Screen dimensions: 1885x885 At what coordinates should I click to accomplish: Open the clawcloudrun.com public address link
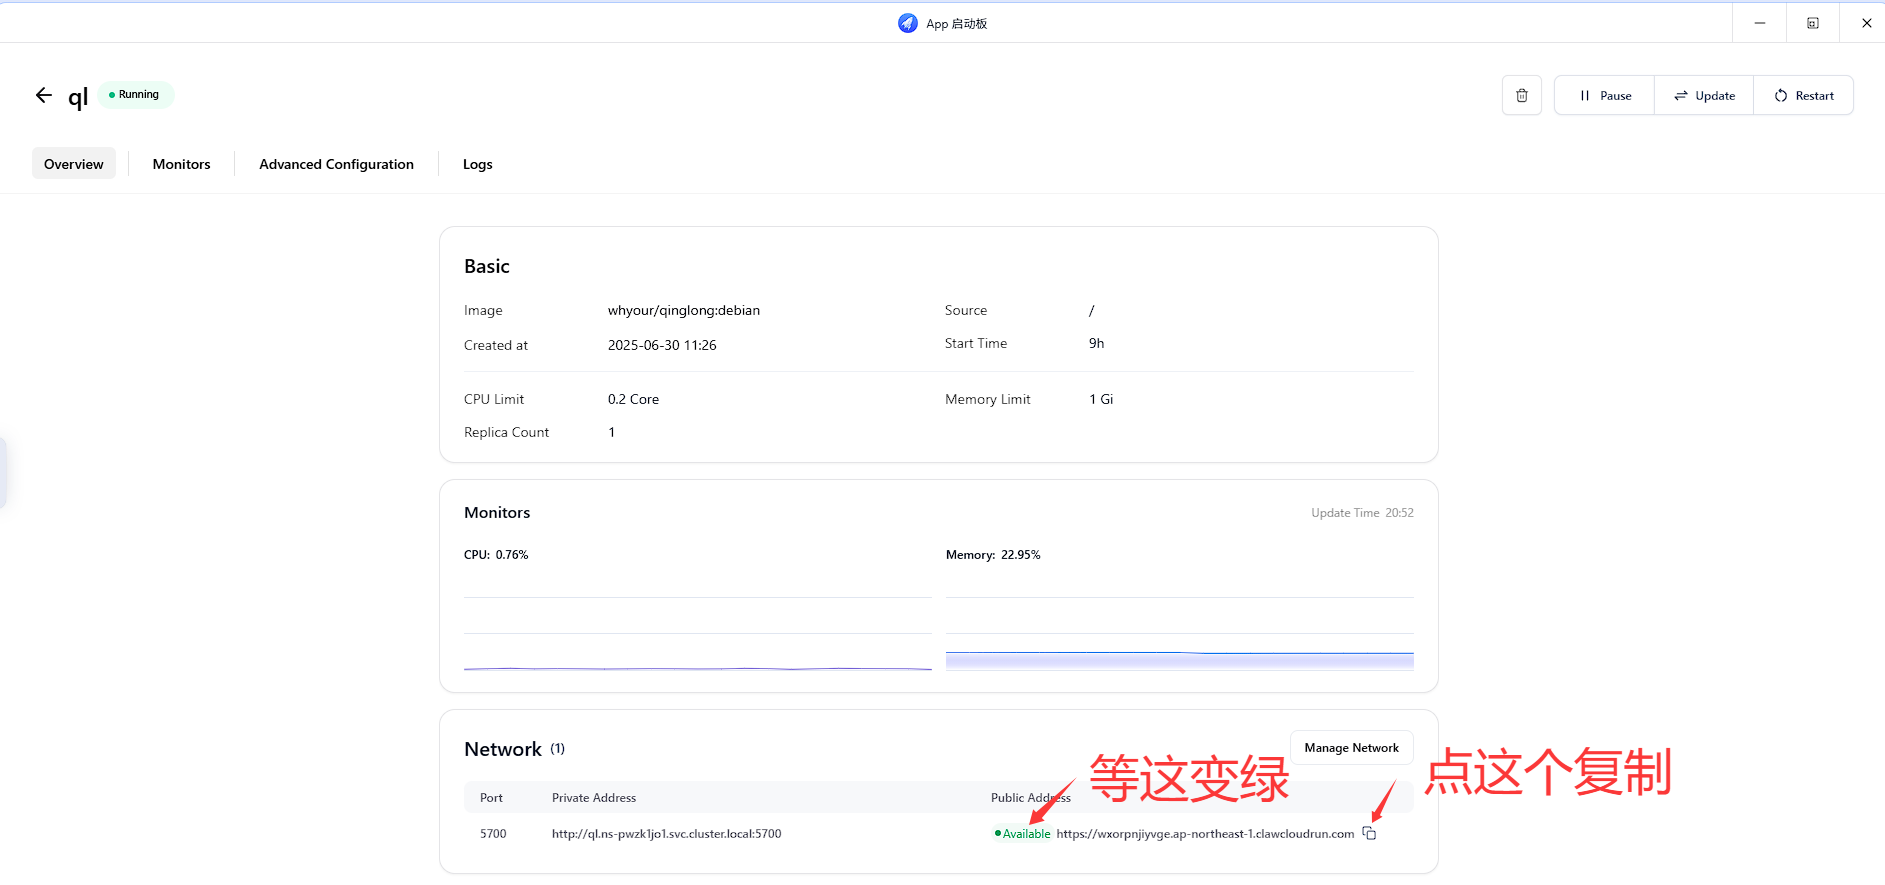click(x=1204, y=834)
